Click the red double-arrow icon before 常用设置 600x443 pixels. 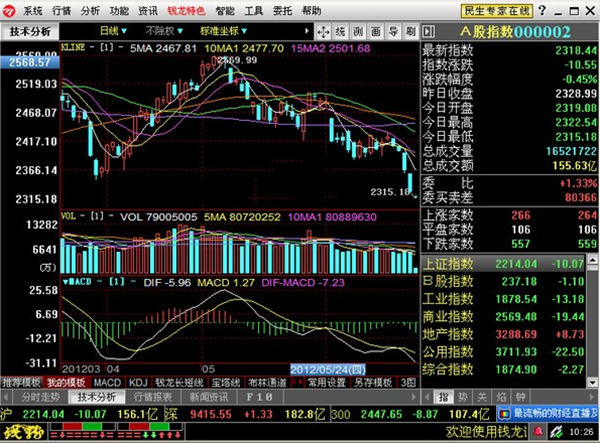click(x=298, y=382)
